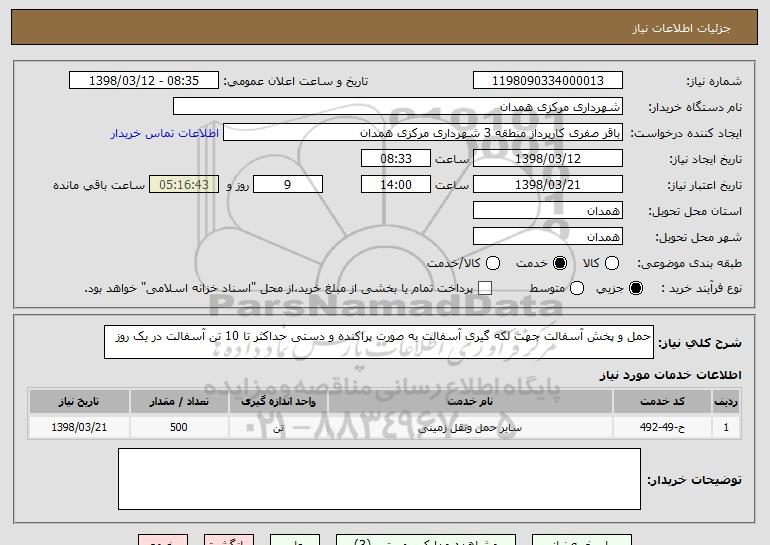Click the quantity cell 500

pos(179,427)
